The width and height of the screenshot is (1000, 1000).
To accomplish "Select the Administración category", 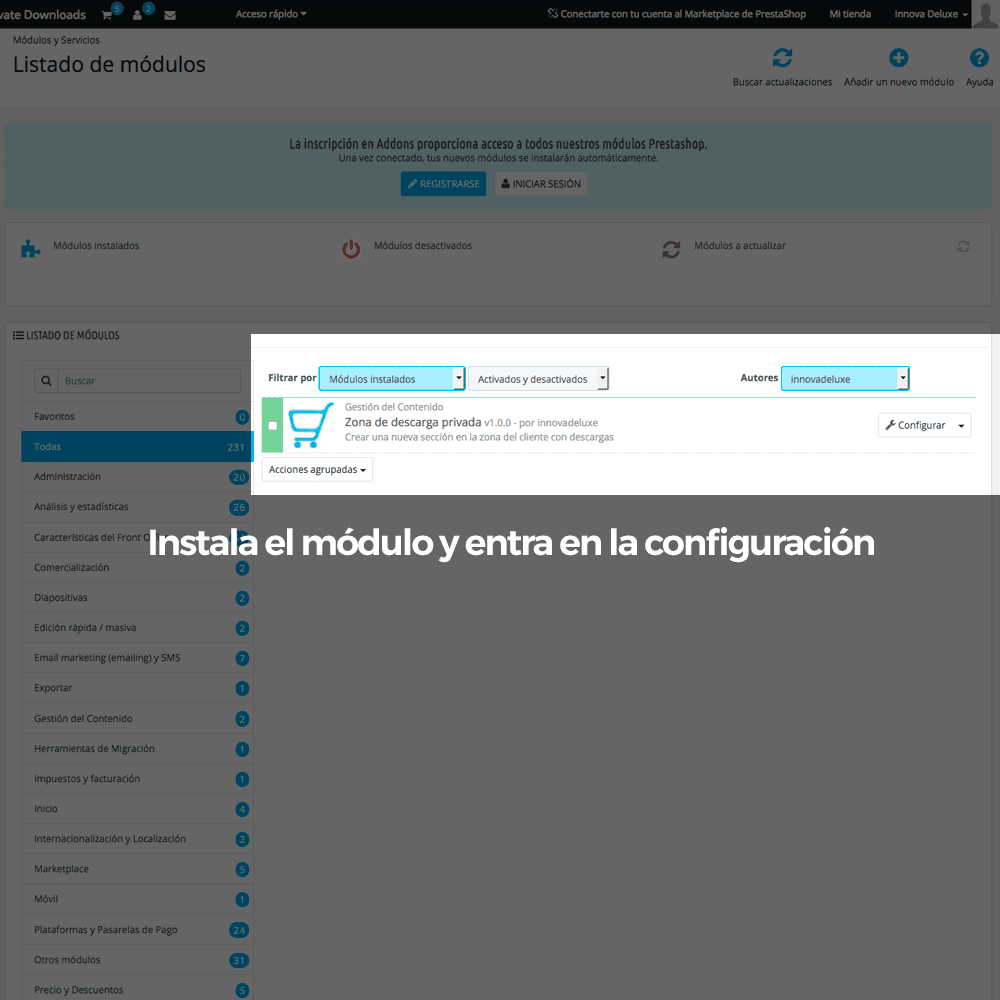I will 137,476.
